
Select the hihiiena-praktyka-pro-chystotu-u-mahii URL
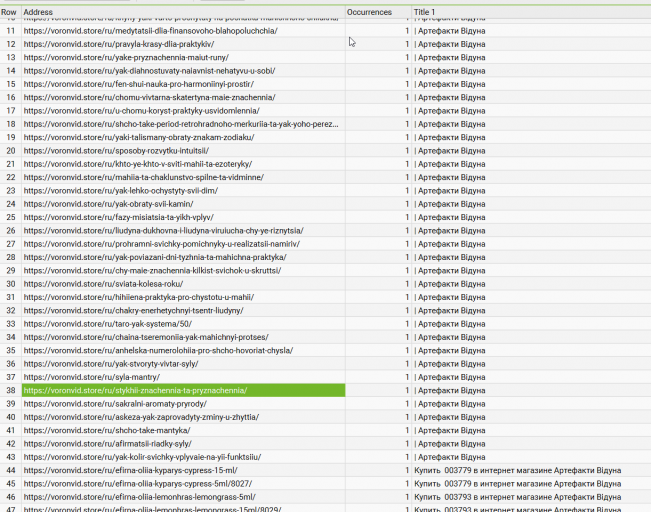click(139, 297)
